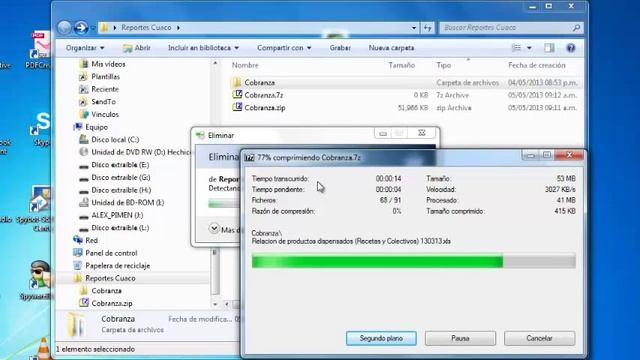The width and height of the screenshot is (640, 360).
Task: Close the Eliminar dialog window
Action: click(422, 133)
